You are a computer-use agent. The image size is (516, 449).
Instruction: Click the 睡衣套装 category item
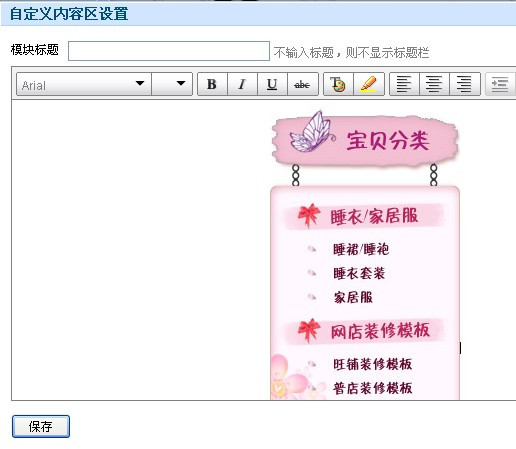point(359,273)
